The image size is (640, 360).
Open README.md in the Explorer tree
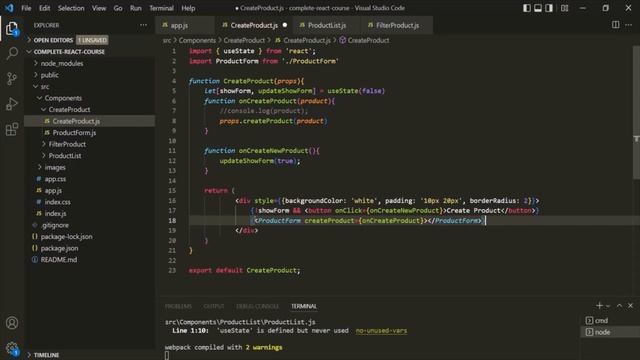[x=90, y=260]
